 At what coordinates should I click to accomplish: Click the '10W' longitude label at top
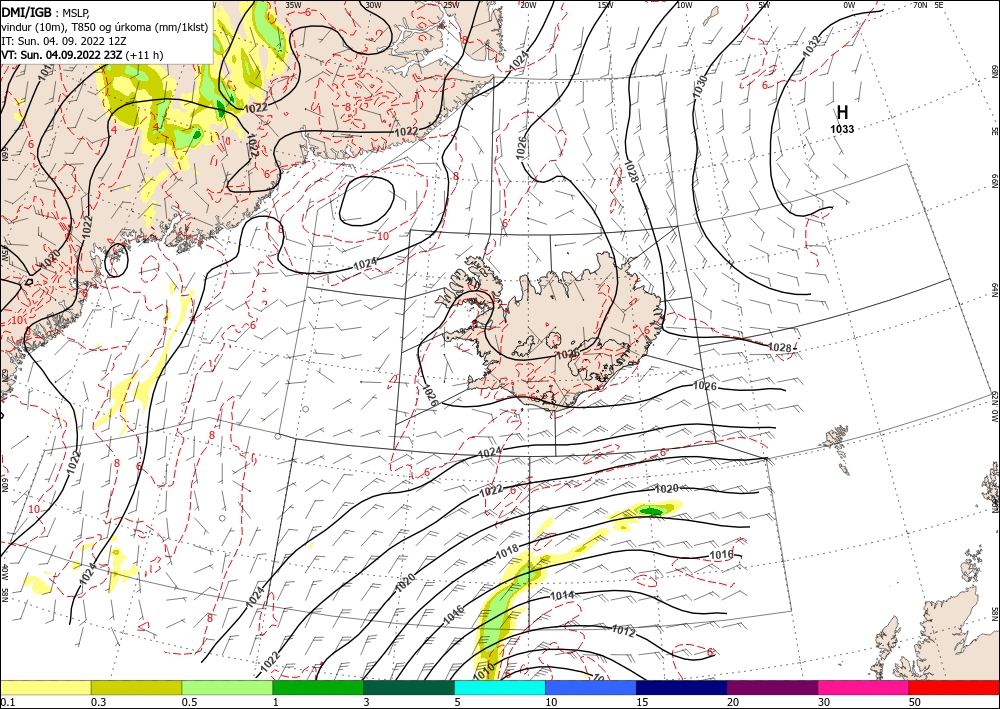[684, 5]
